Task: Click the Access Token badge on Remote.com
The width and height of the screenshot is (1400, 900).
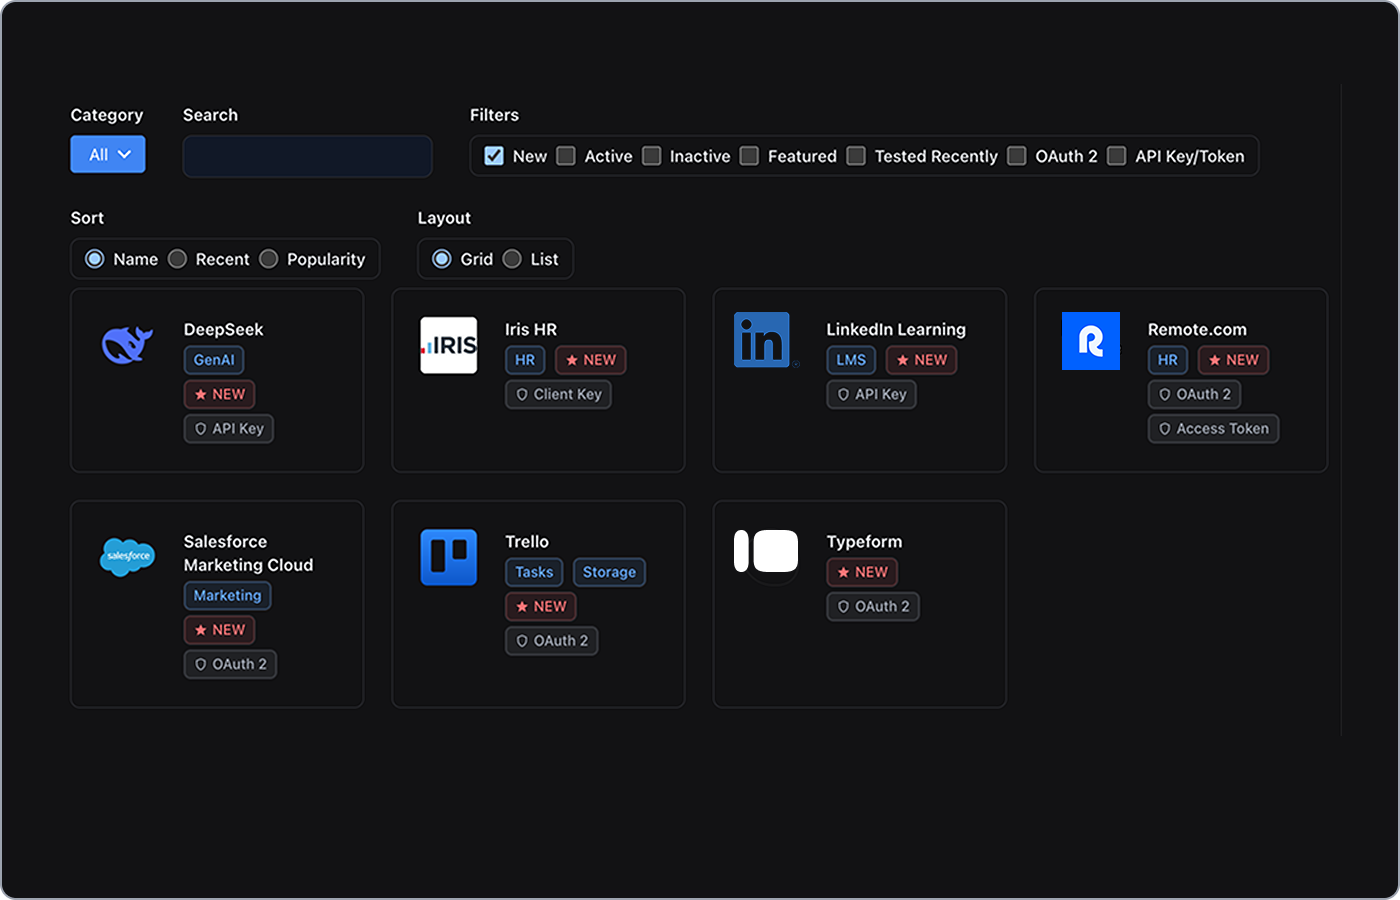Action: tap(1213, 428)
